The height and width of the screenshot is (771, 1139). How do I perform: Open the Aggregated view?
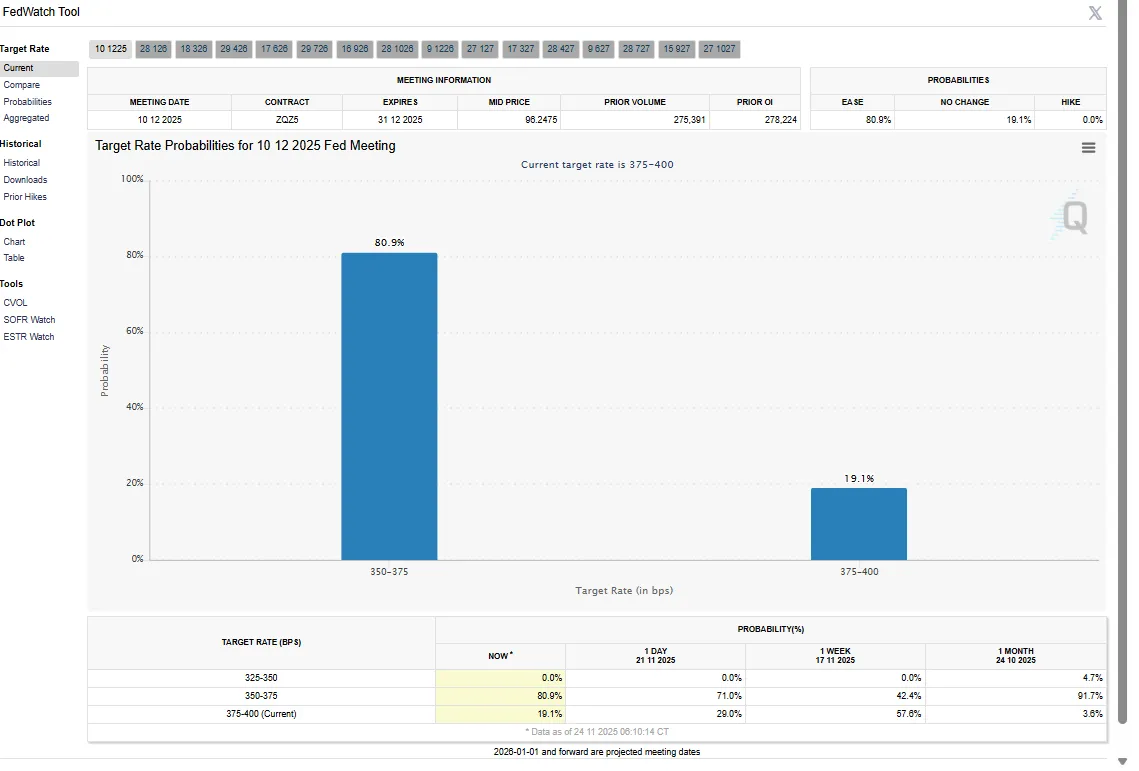(26, 118)
